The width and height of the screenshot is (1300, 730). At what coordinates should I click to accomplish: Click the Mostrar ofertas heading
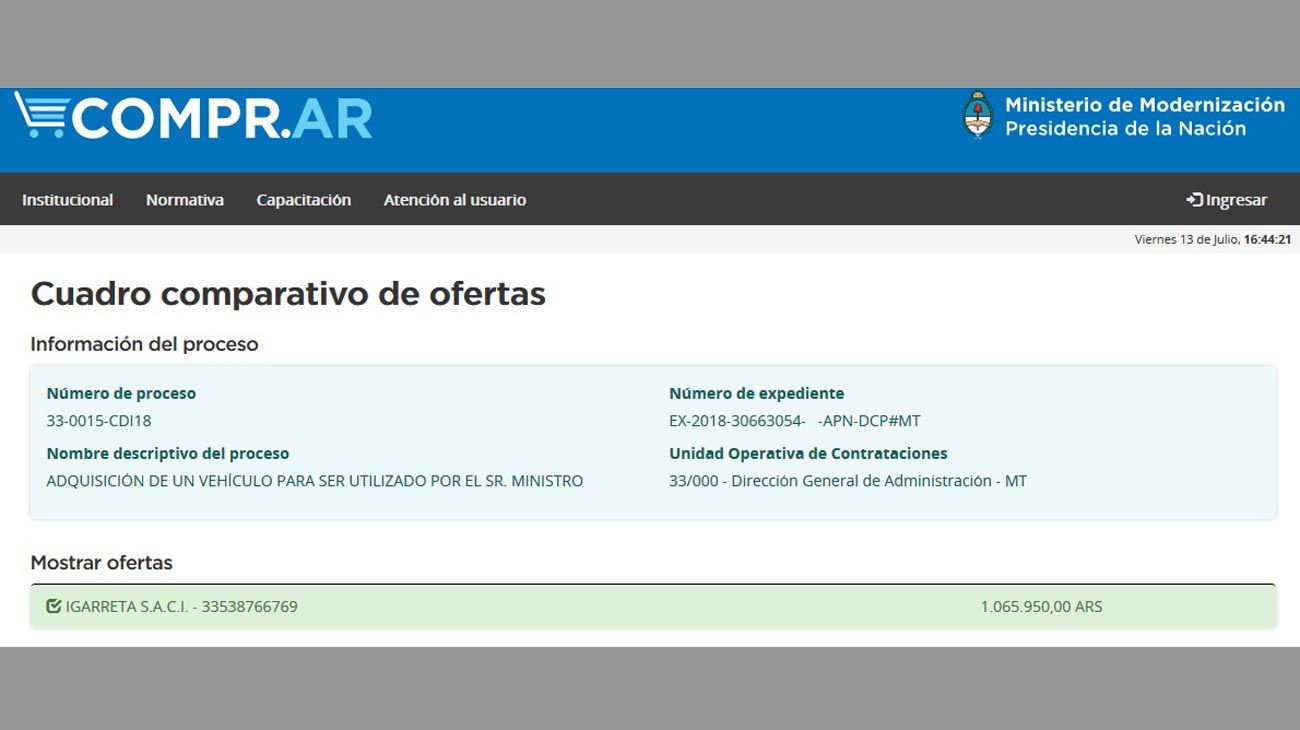pyautogui.click(x=102, y=563)
